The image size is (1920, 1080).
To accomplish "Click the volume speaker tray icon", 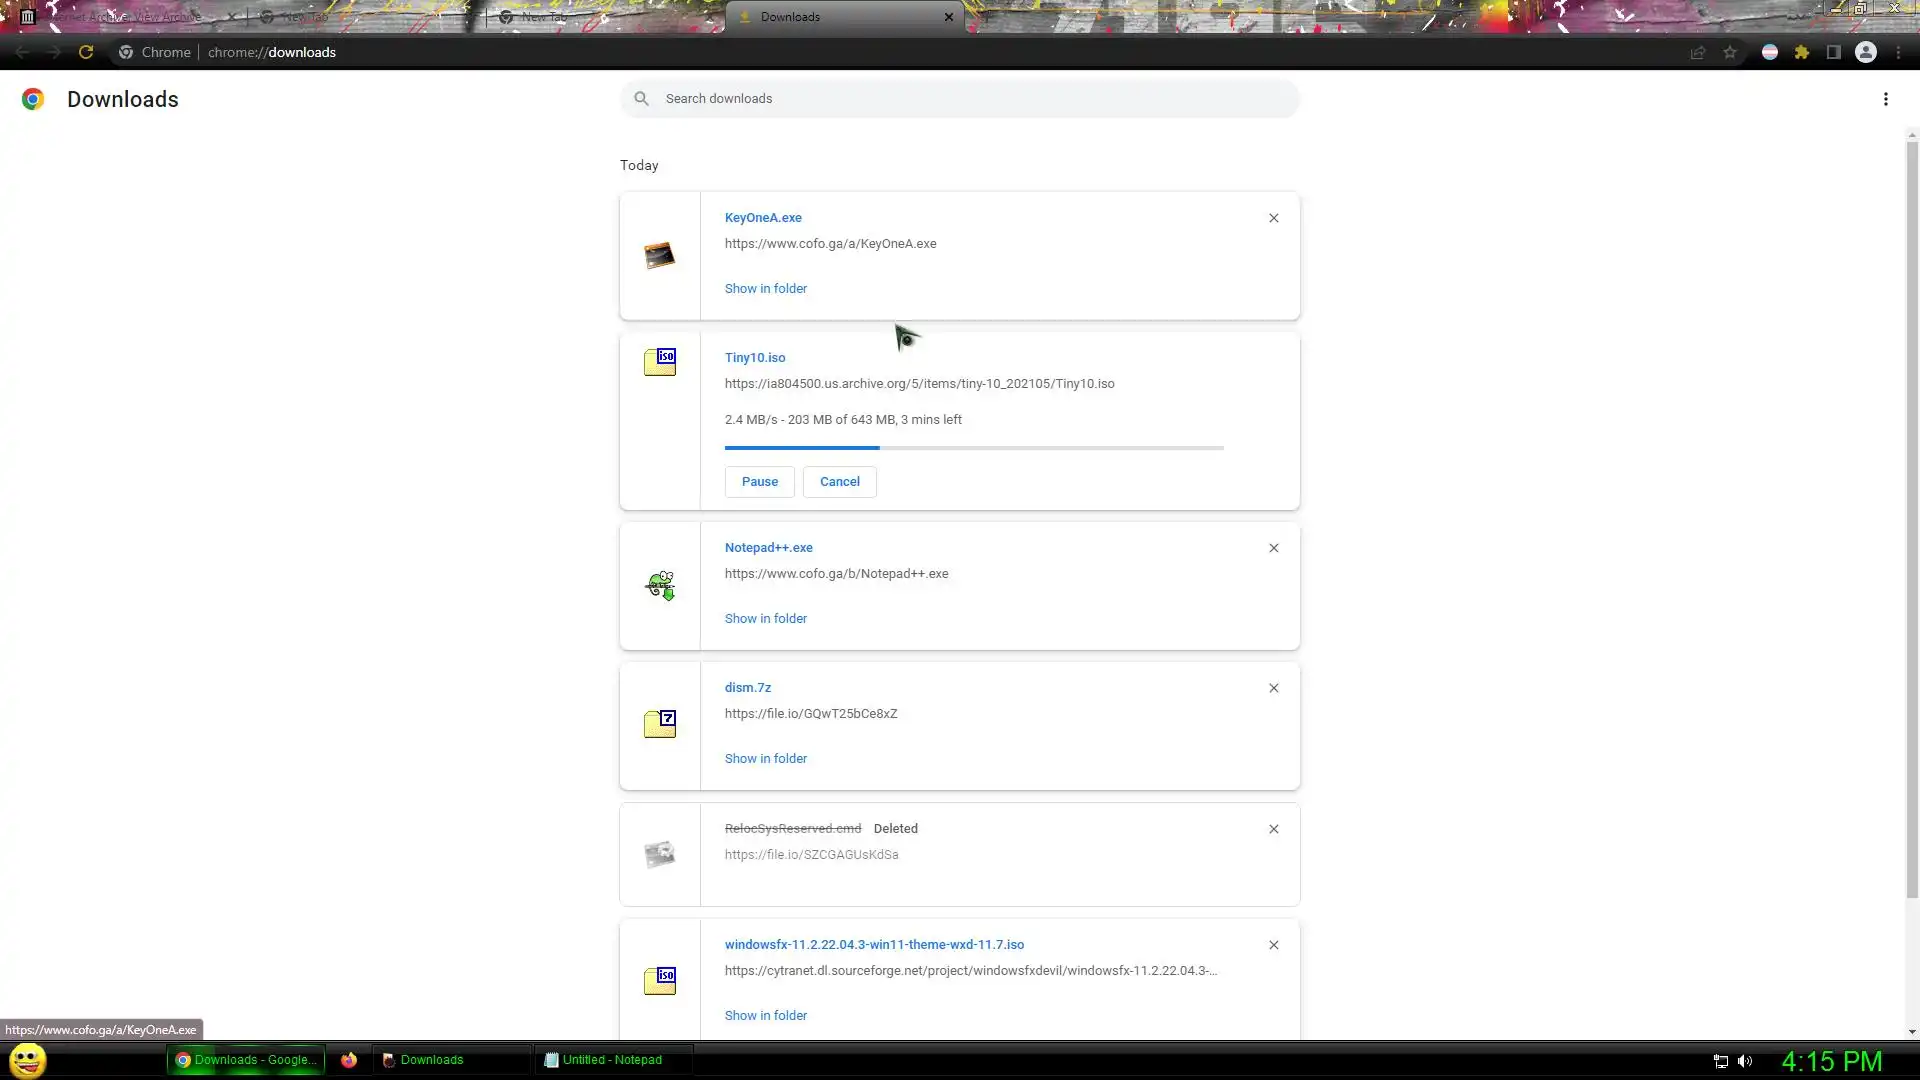I will pos(1745,1061).
